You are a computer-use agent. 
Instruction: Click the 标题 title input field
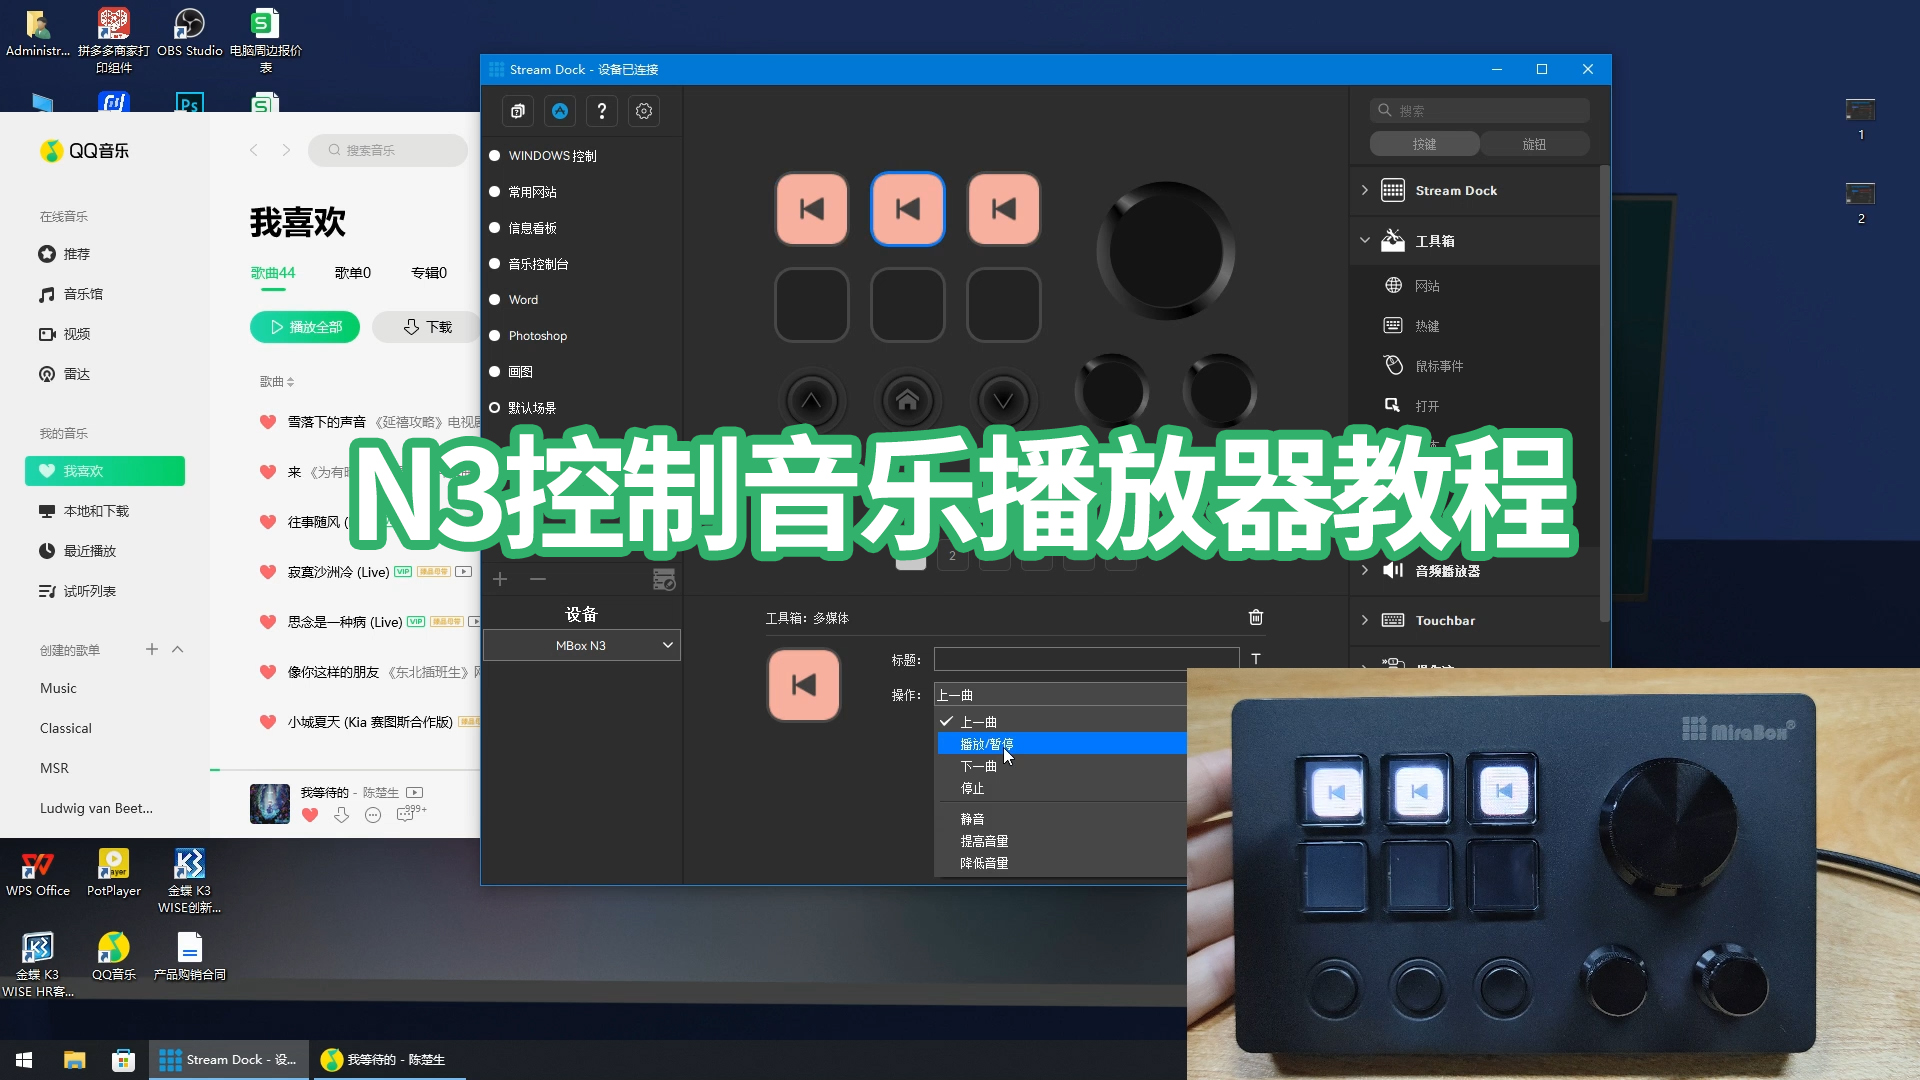point(1086,659)
